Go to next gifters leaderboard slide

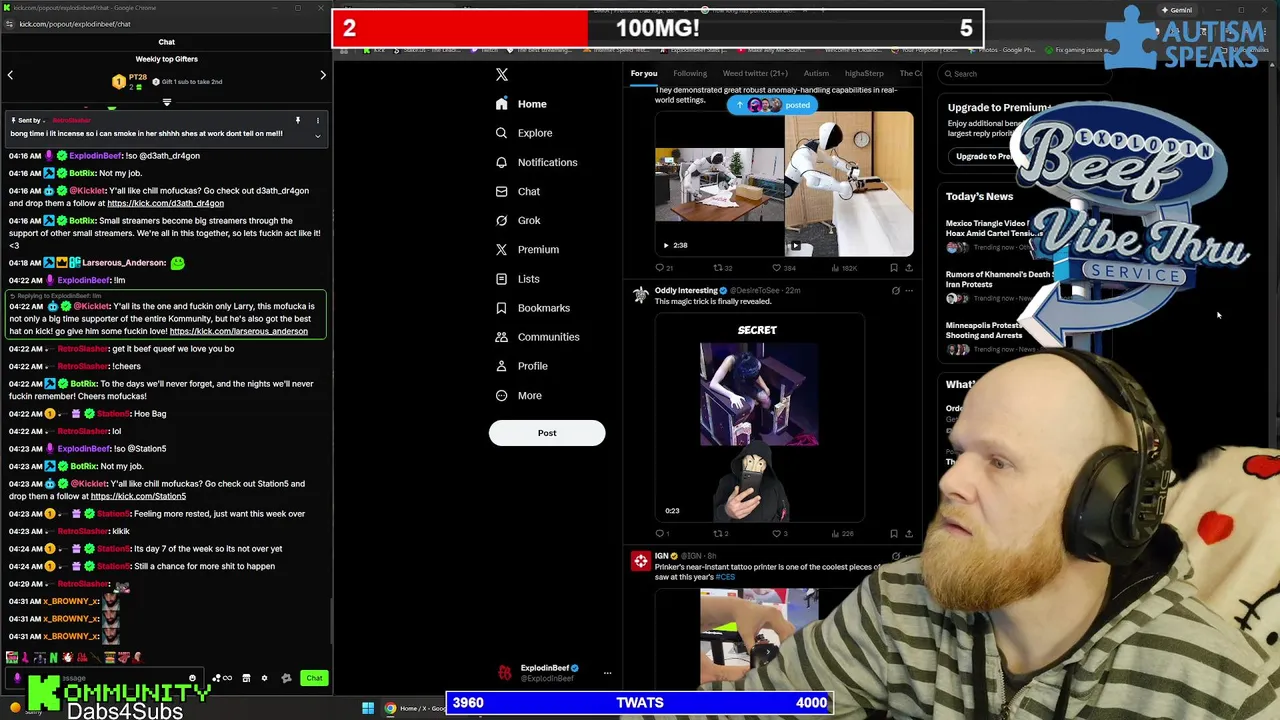323,75
